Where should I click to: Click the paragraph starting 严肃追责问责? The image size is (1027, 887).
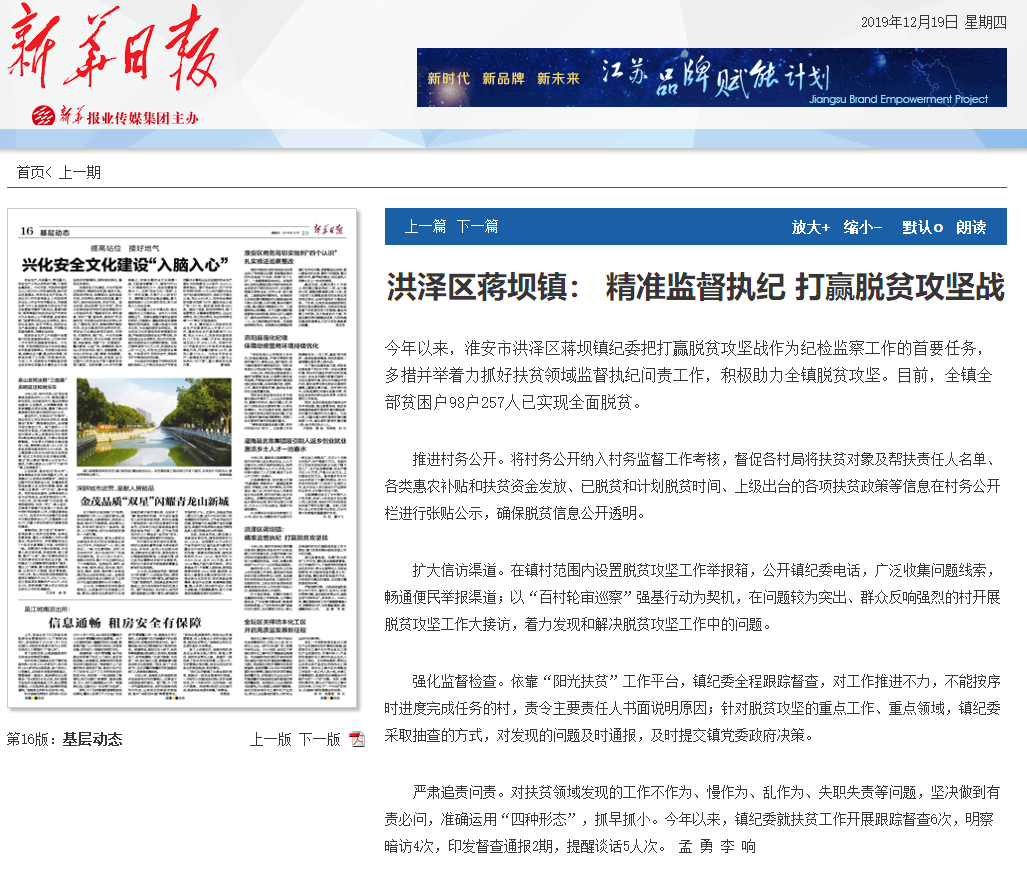(x=692, y=819)
